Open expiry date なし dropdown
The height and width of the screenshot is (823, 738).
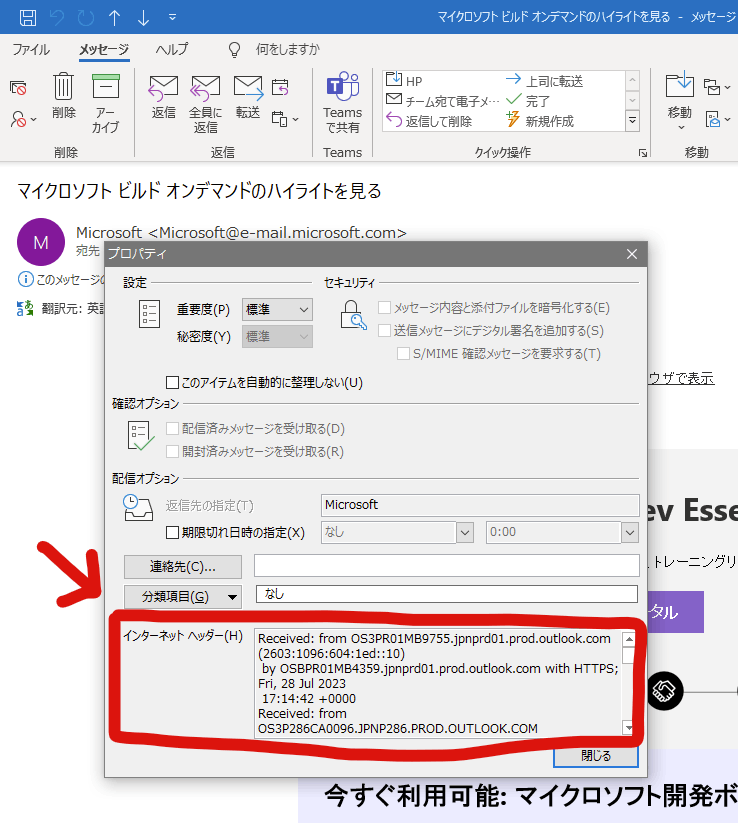pyautogui.click(x=465, y=533)
